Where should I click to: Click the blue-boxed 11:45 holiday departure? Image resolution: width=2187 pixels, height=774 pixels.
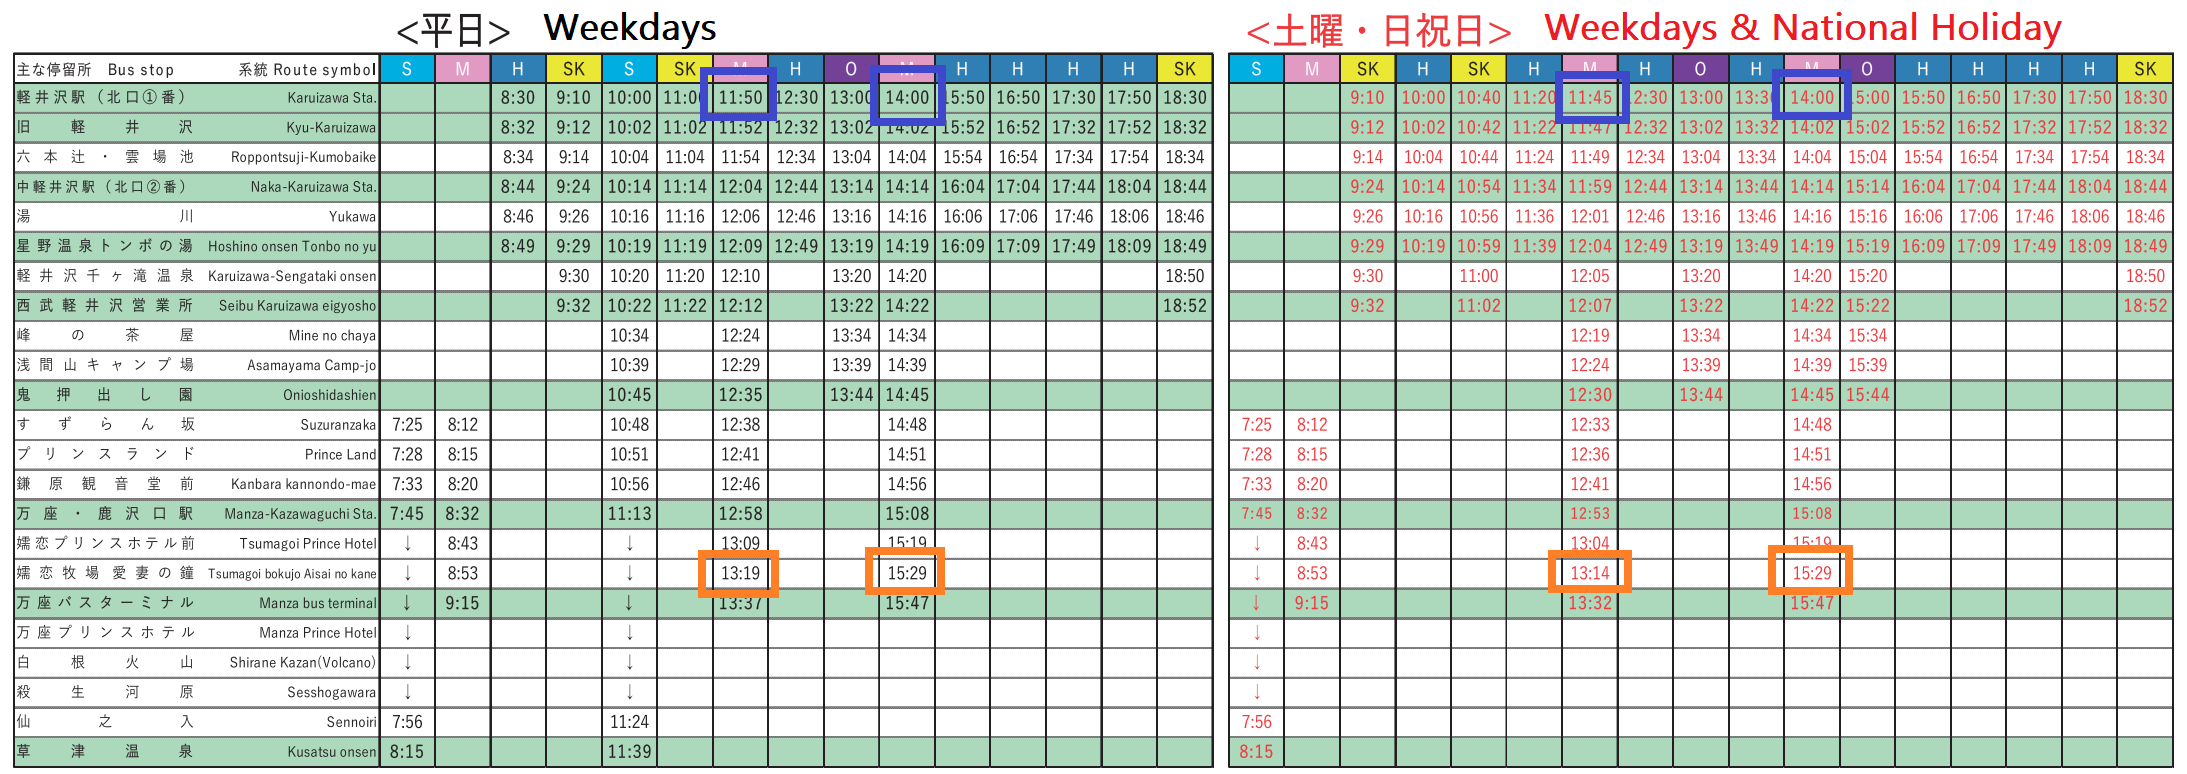point(1589,97)
